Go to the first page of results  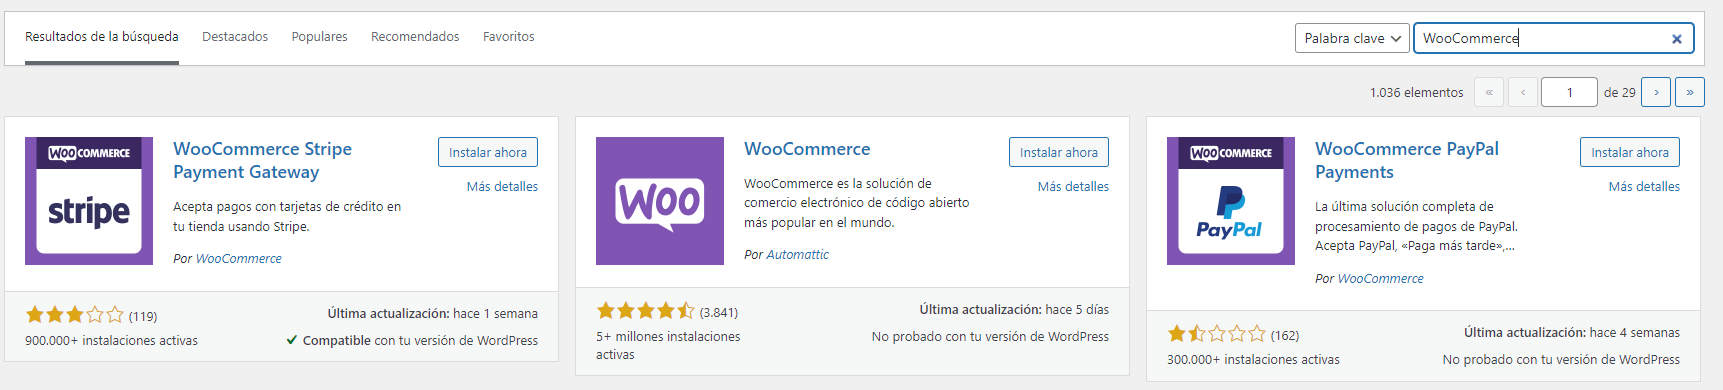click(1489, 92)
